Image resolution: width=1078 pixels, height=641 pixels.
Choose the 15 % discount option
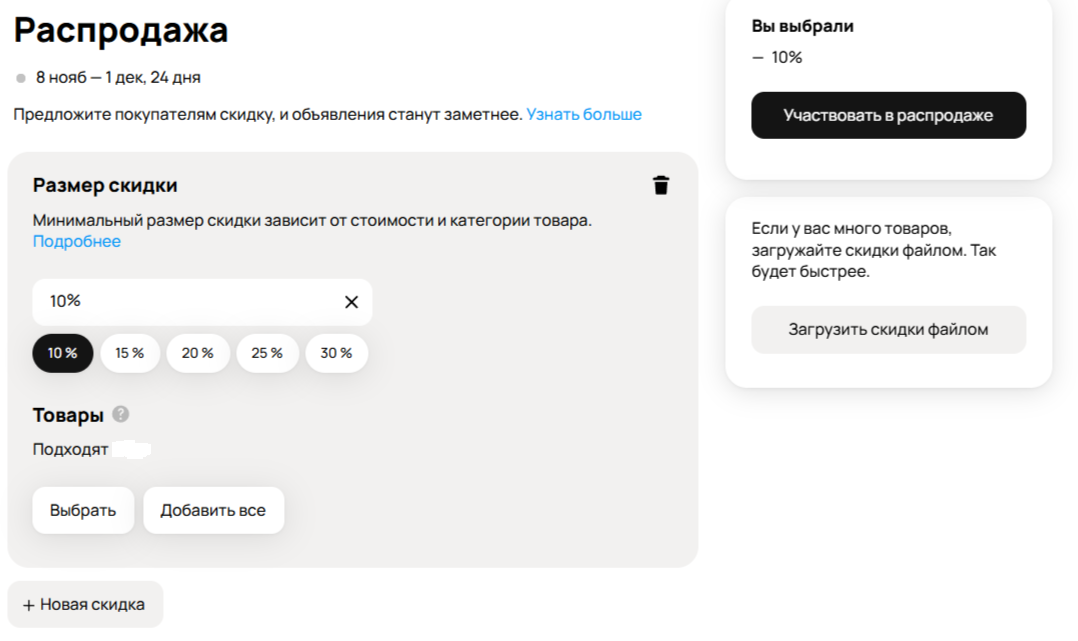point(130,353)
